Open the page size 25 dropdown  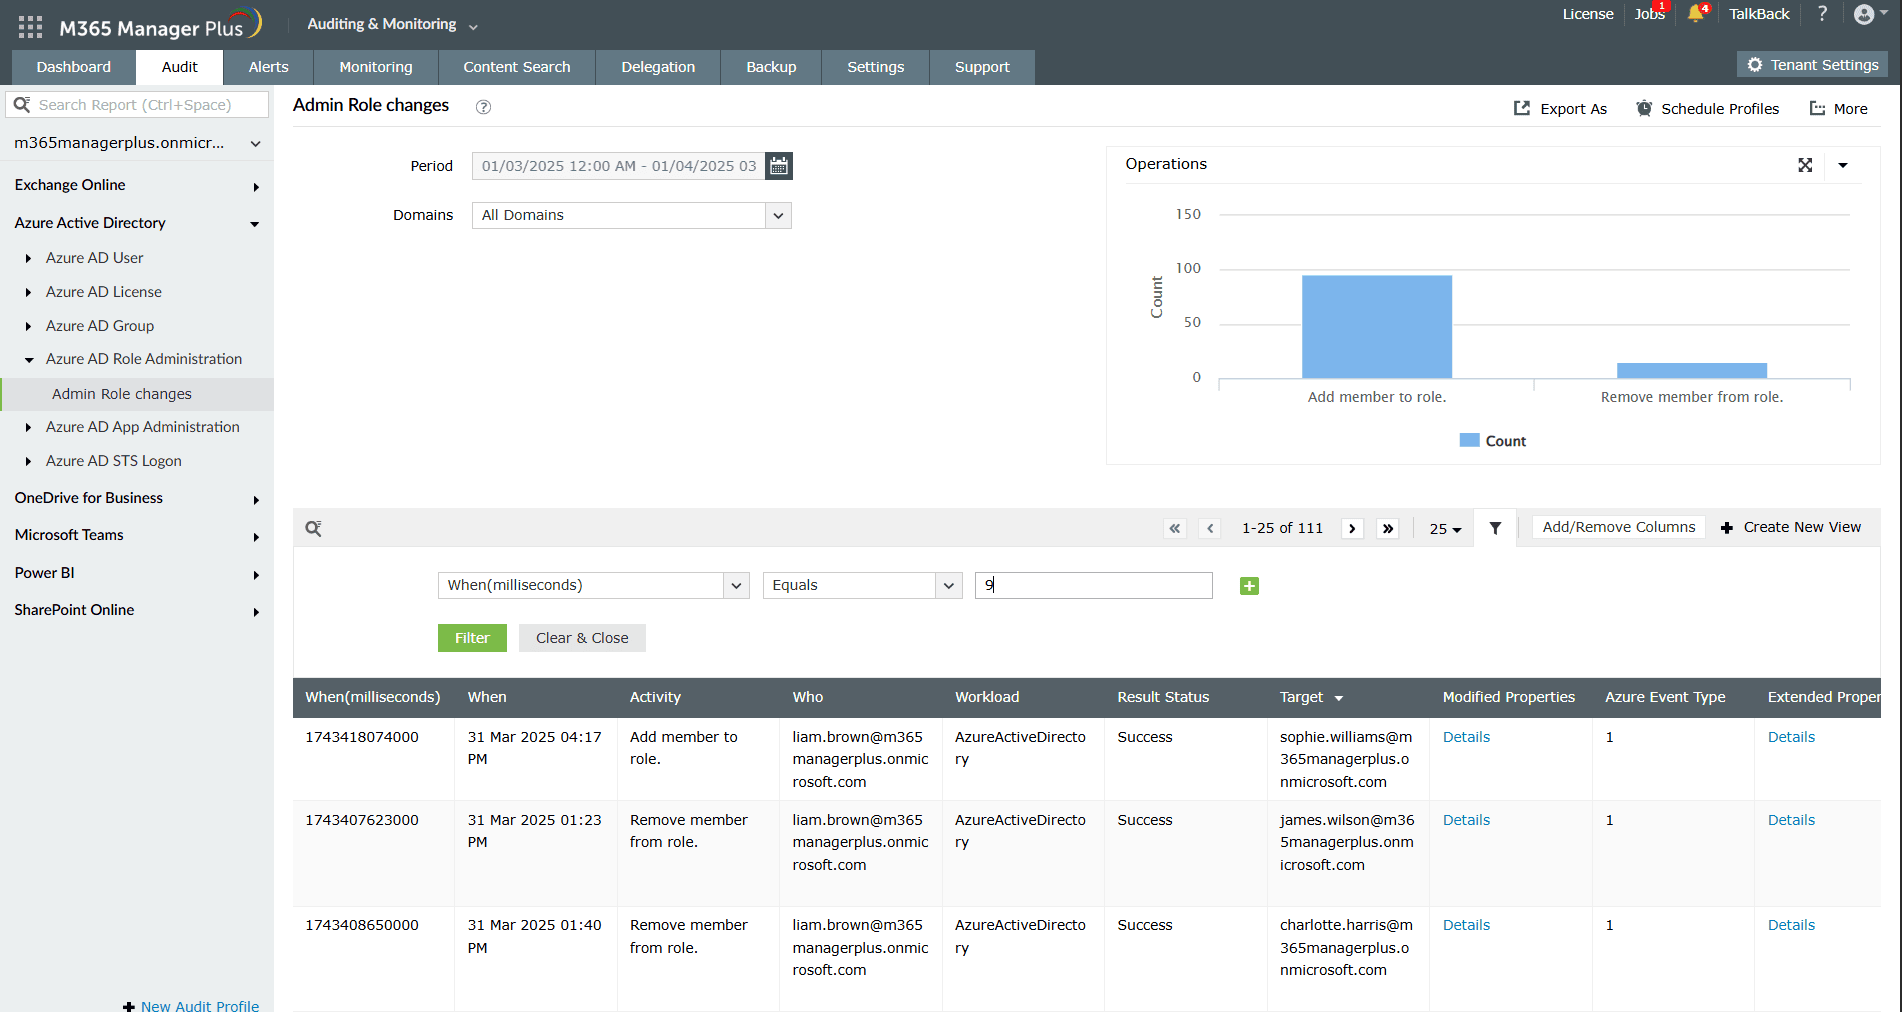click(1443, 529)
